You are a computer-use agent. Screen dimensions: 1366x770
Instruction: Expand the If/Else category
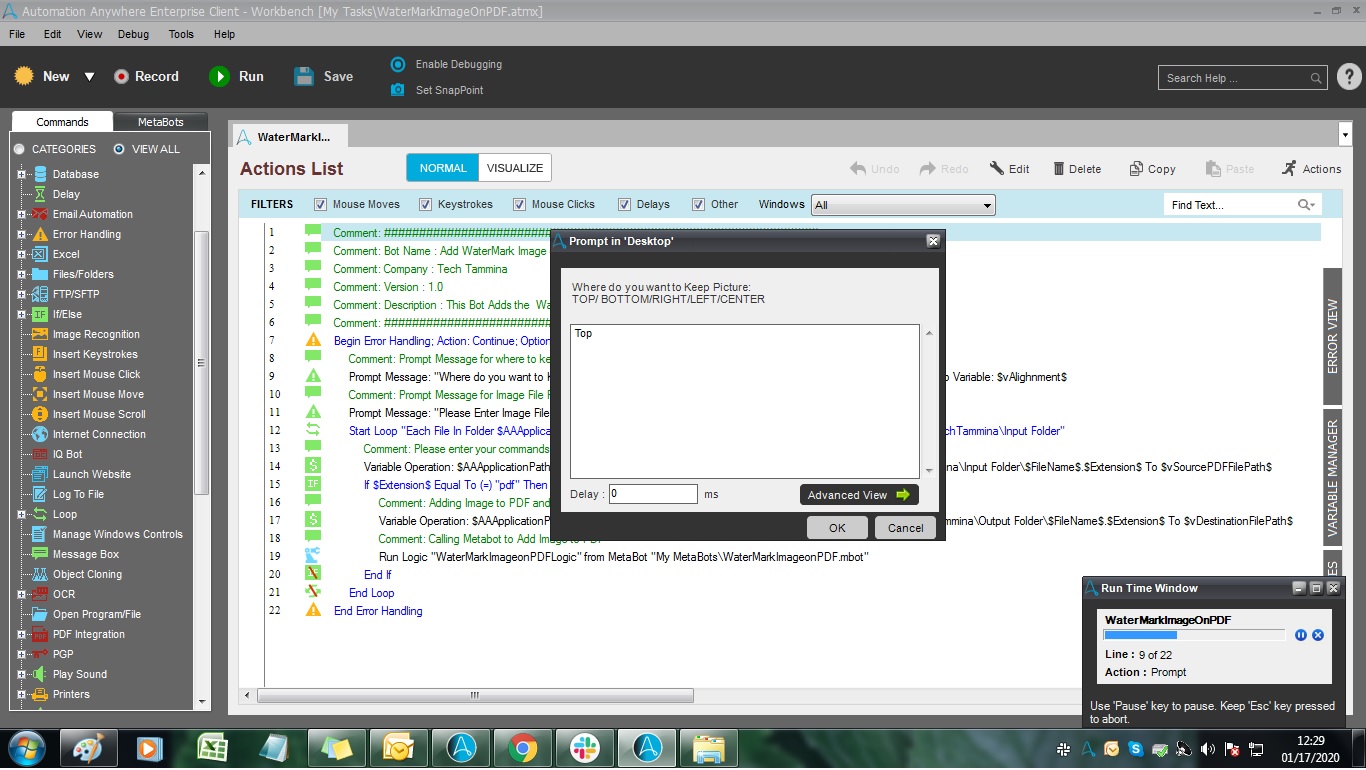pyautogui.click(x=21, y=314)
